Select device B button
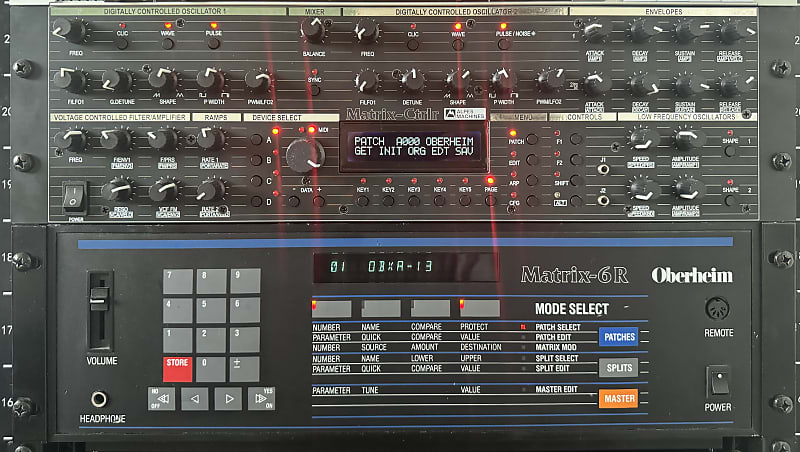This screenshot has height=452, width=800. pos(256,160)
